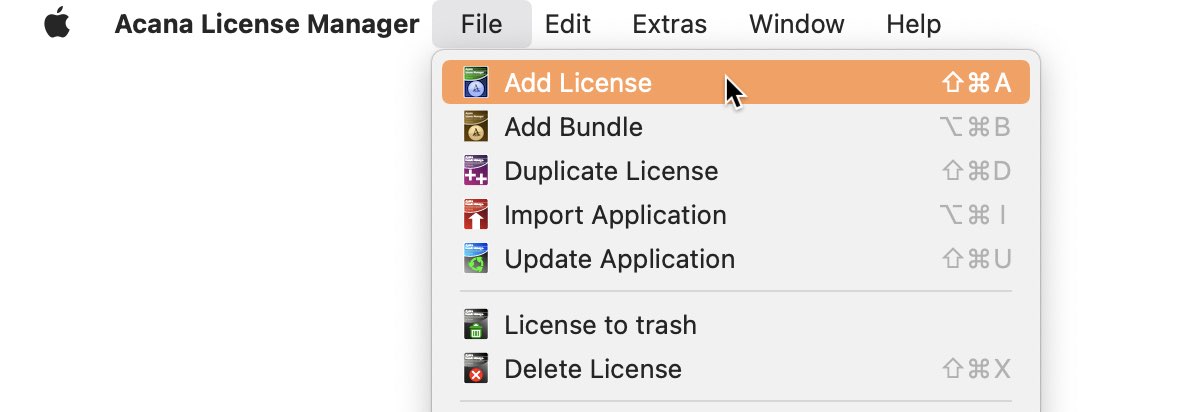The height and width of the screenshot is (412, 1200).
Task: Click the Add Bundle gold icon
Action: [x=476, y=127]
